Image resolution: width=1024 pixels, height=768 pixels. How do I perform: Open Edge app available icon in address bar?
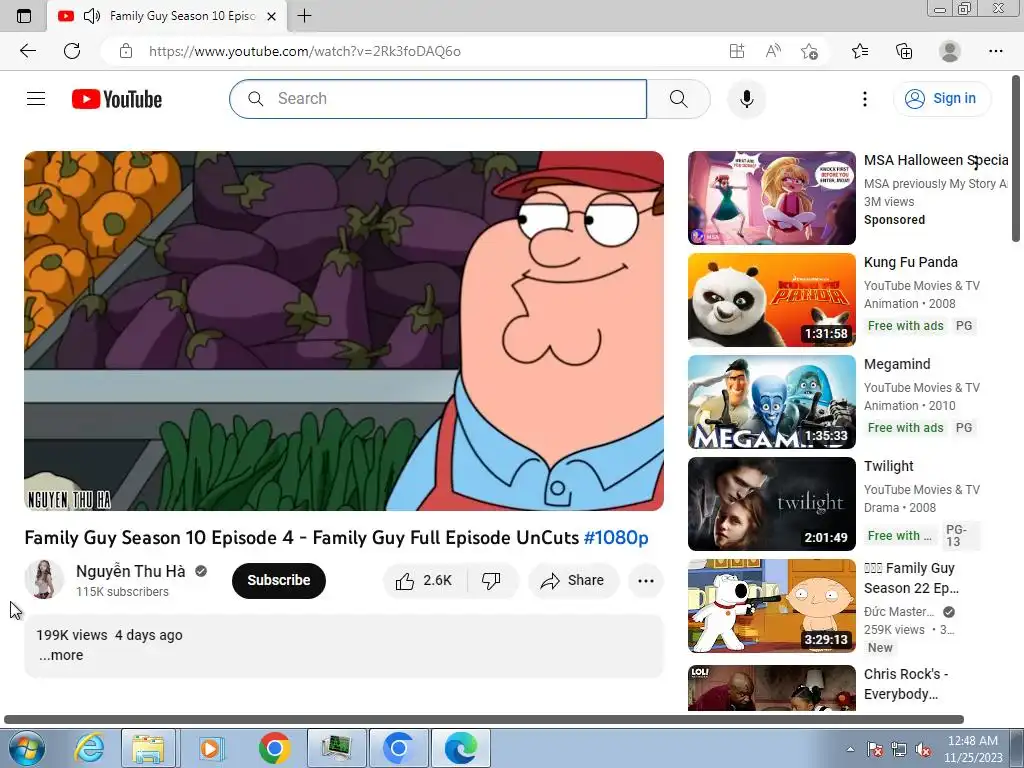coord(737,51)
